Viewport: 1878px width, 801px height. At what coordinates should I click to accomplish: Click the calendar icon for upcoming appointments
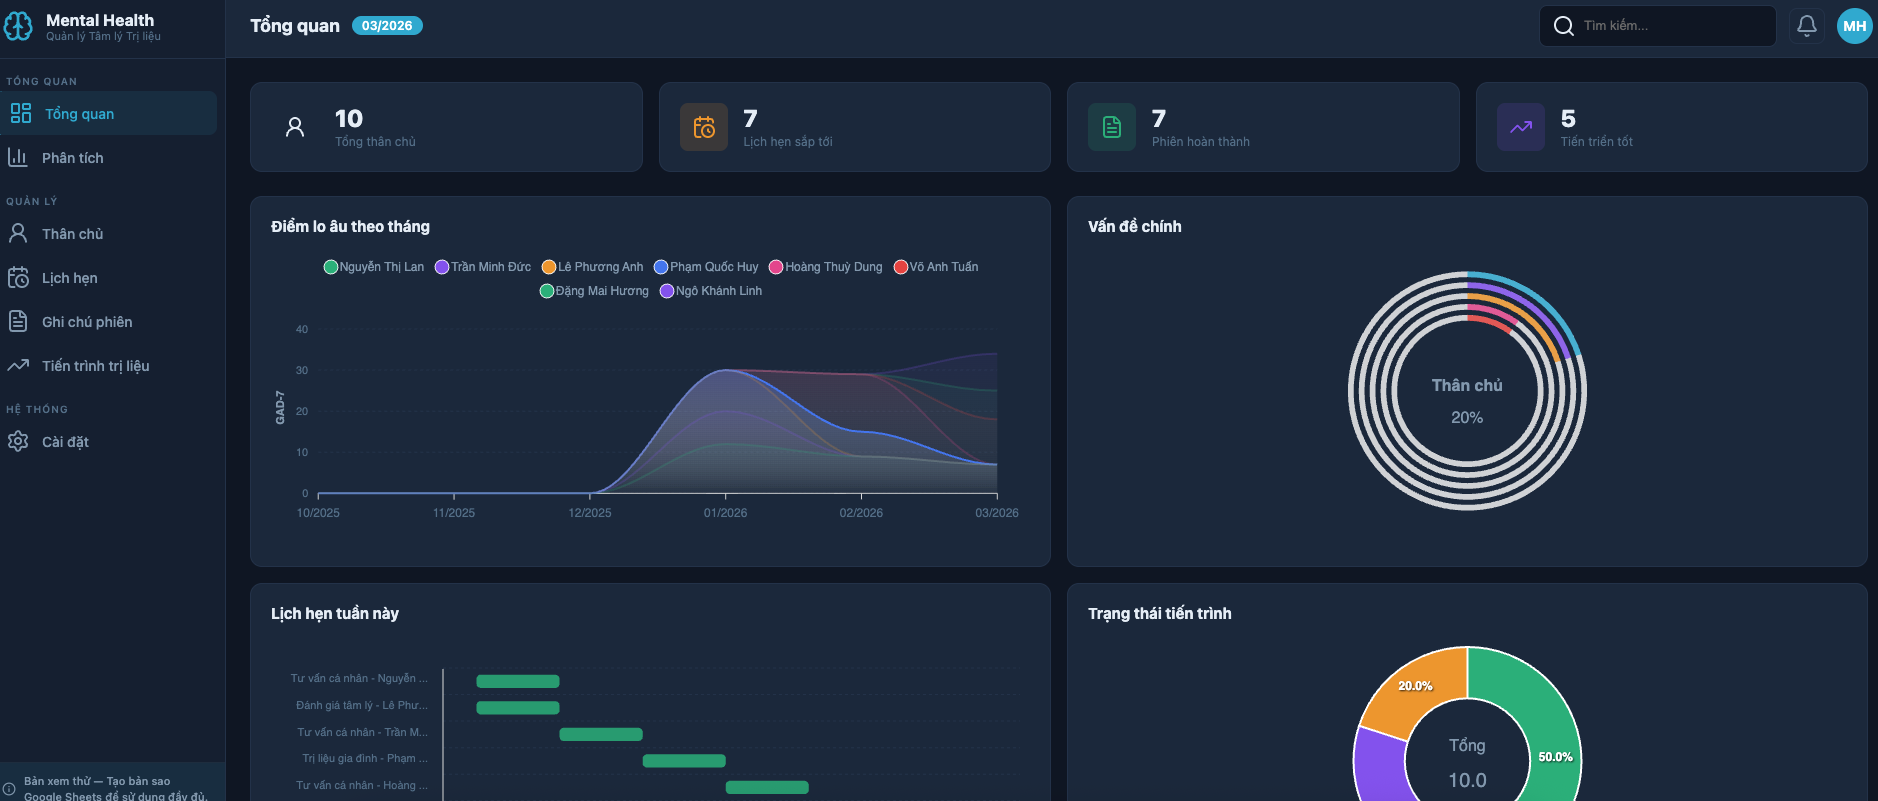[x=704, y=127]
